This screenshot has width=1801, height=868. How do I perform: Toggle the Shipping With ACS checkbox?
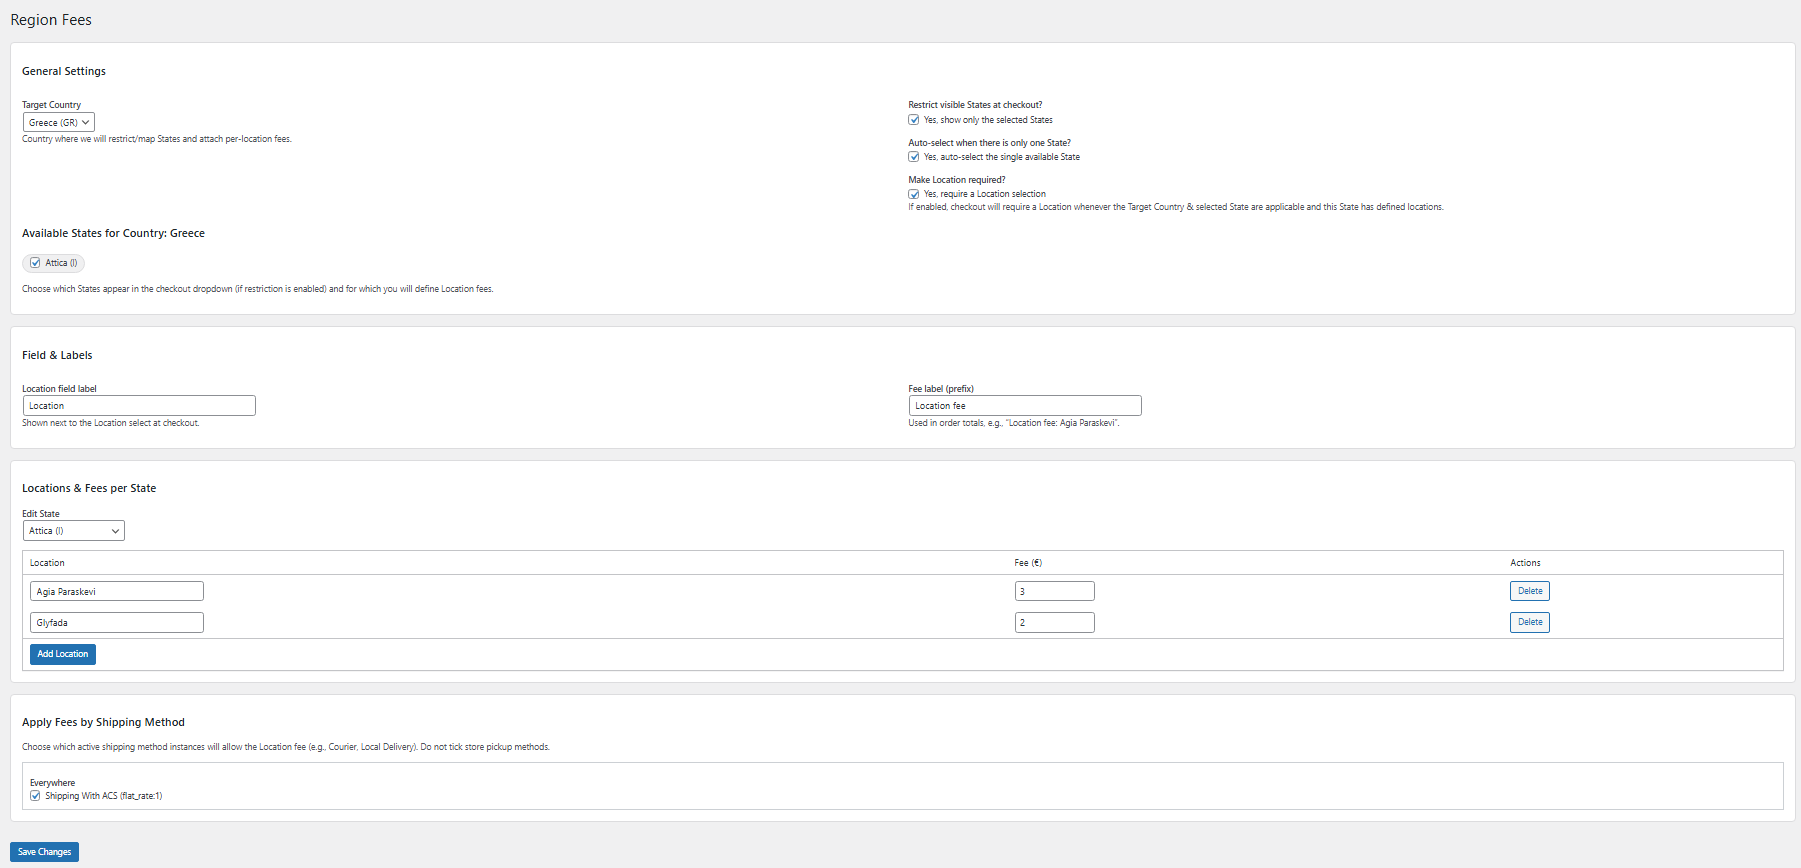pyautogui.click(x=35, y=796)
